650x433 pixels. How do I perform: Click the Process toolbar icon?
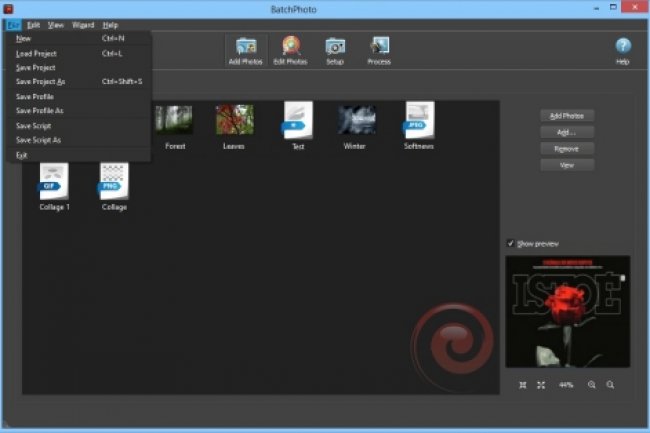pos(379,48)
